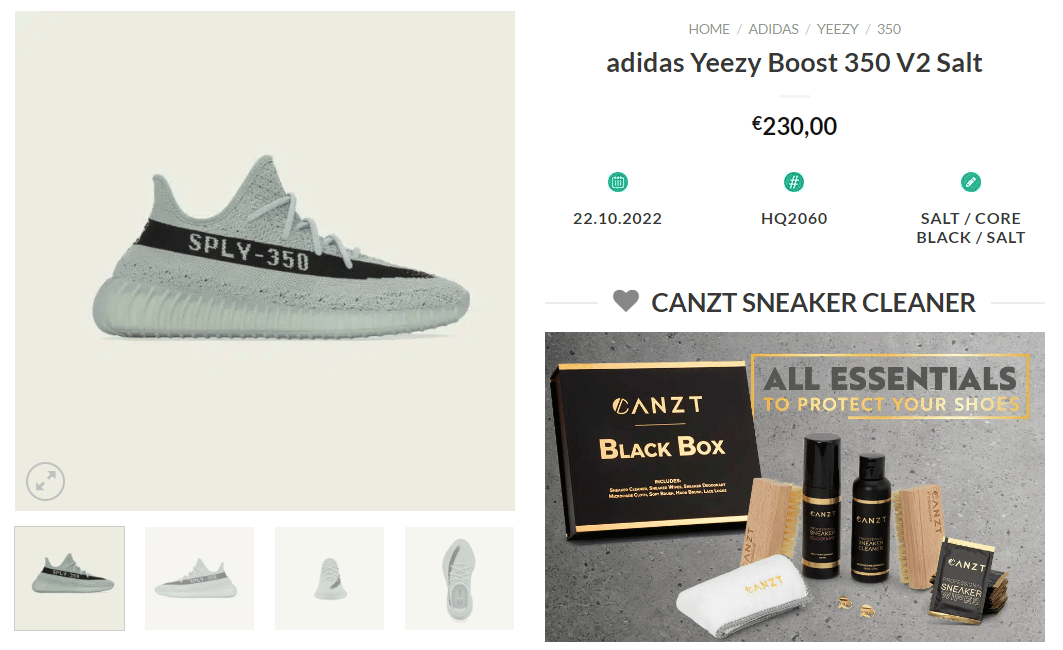Click the green hashtag style code icon

[794, 182]
